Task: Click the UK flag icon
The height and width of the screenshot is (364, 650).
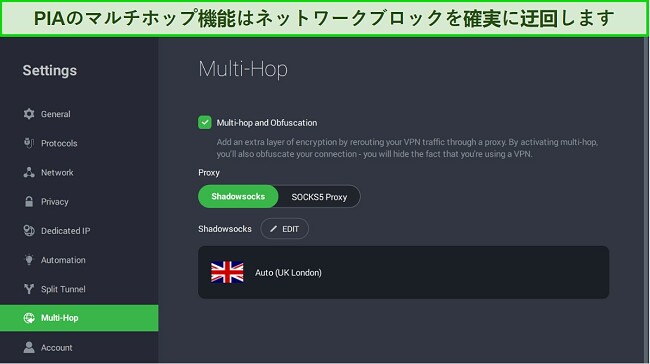Action: click(227, 272)
